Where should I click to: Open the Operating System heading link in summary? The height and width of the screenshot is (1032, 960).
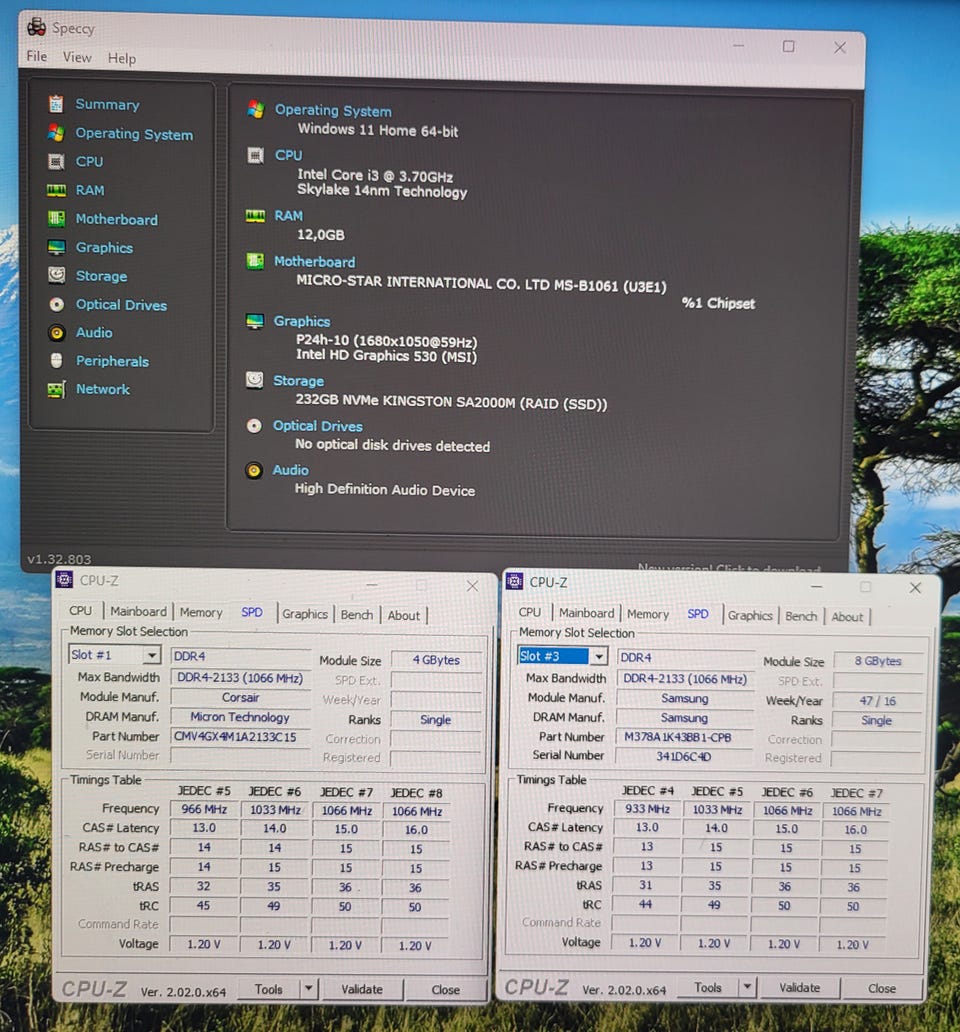point(333,111)
